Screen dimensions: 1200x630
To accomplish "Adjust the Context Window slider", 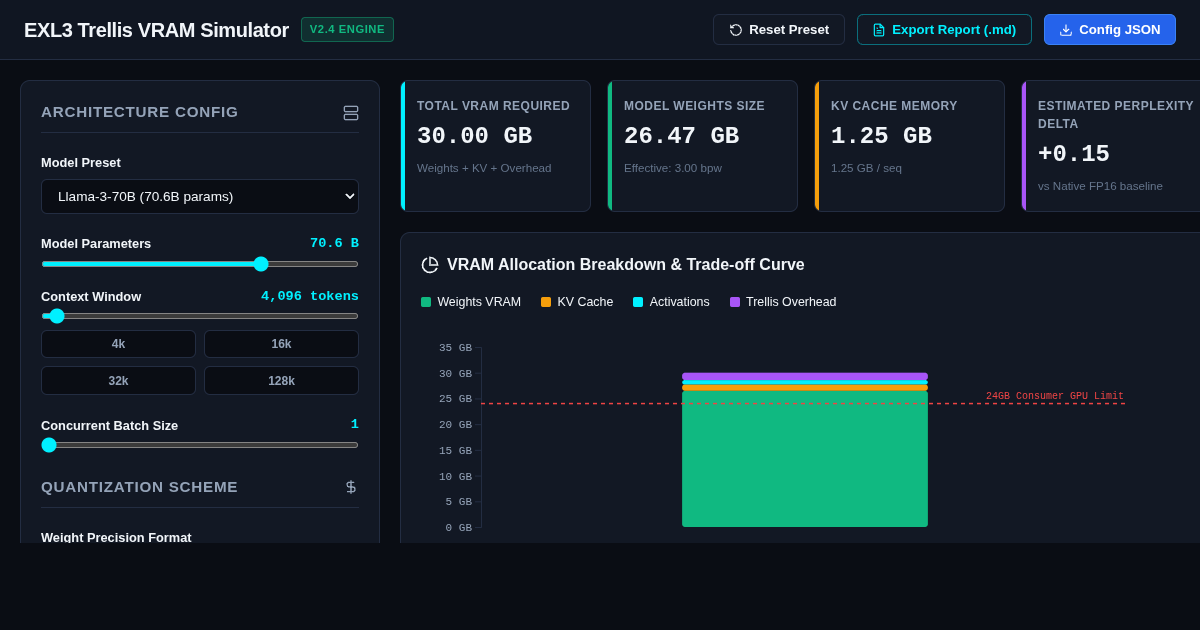I will click(x=200, y=316).
